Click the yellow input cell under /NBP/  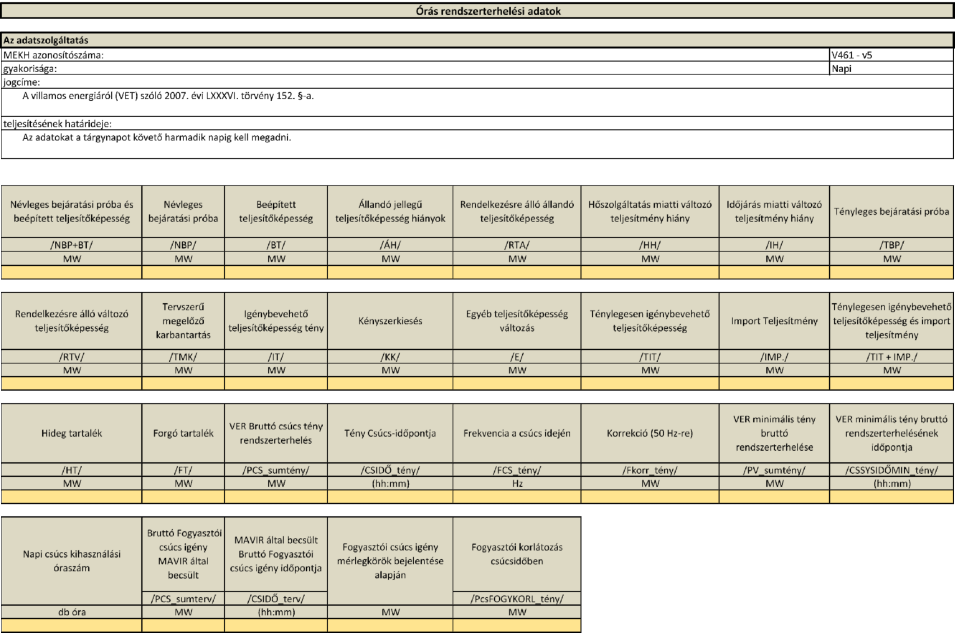point(183,271)
